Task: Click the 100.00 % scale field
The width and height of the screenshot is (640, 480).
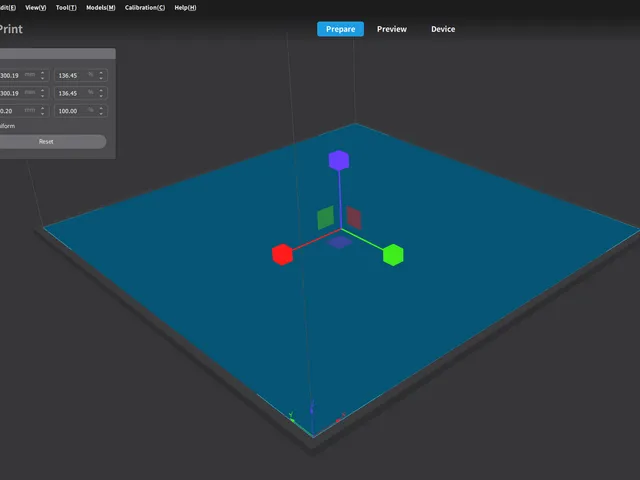Action: click(x=81, y=111)
